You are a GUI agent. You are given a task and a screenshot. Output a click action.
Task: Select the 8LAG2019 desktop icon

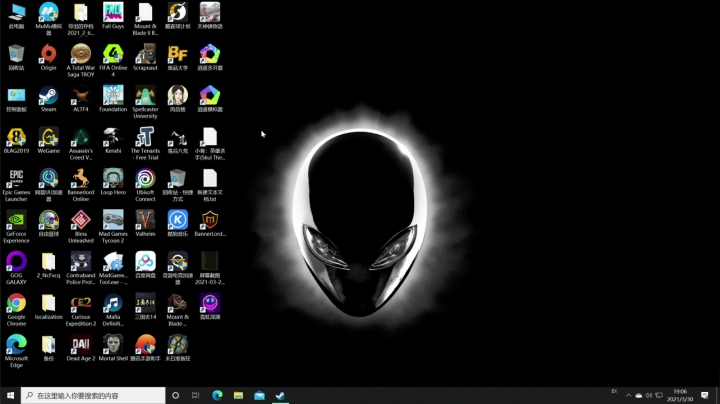[16, 140]
